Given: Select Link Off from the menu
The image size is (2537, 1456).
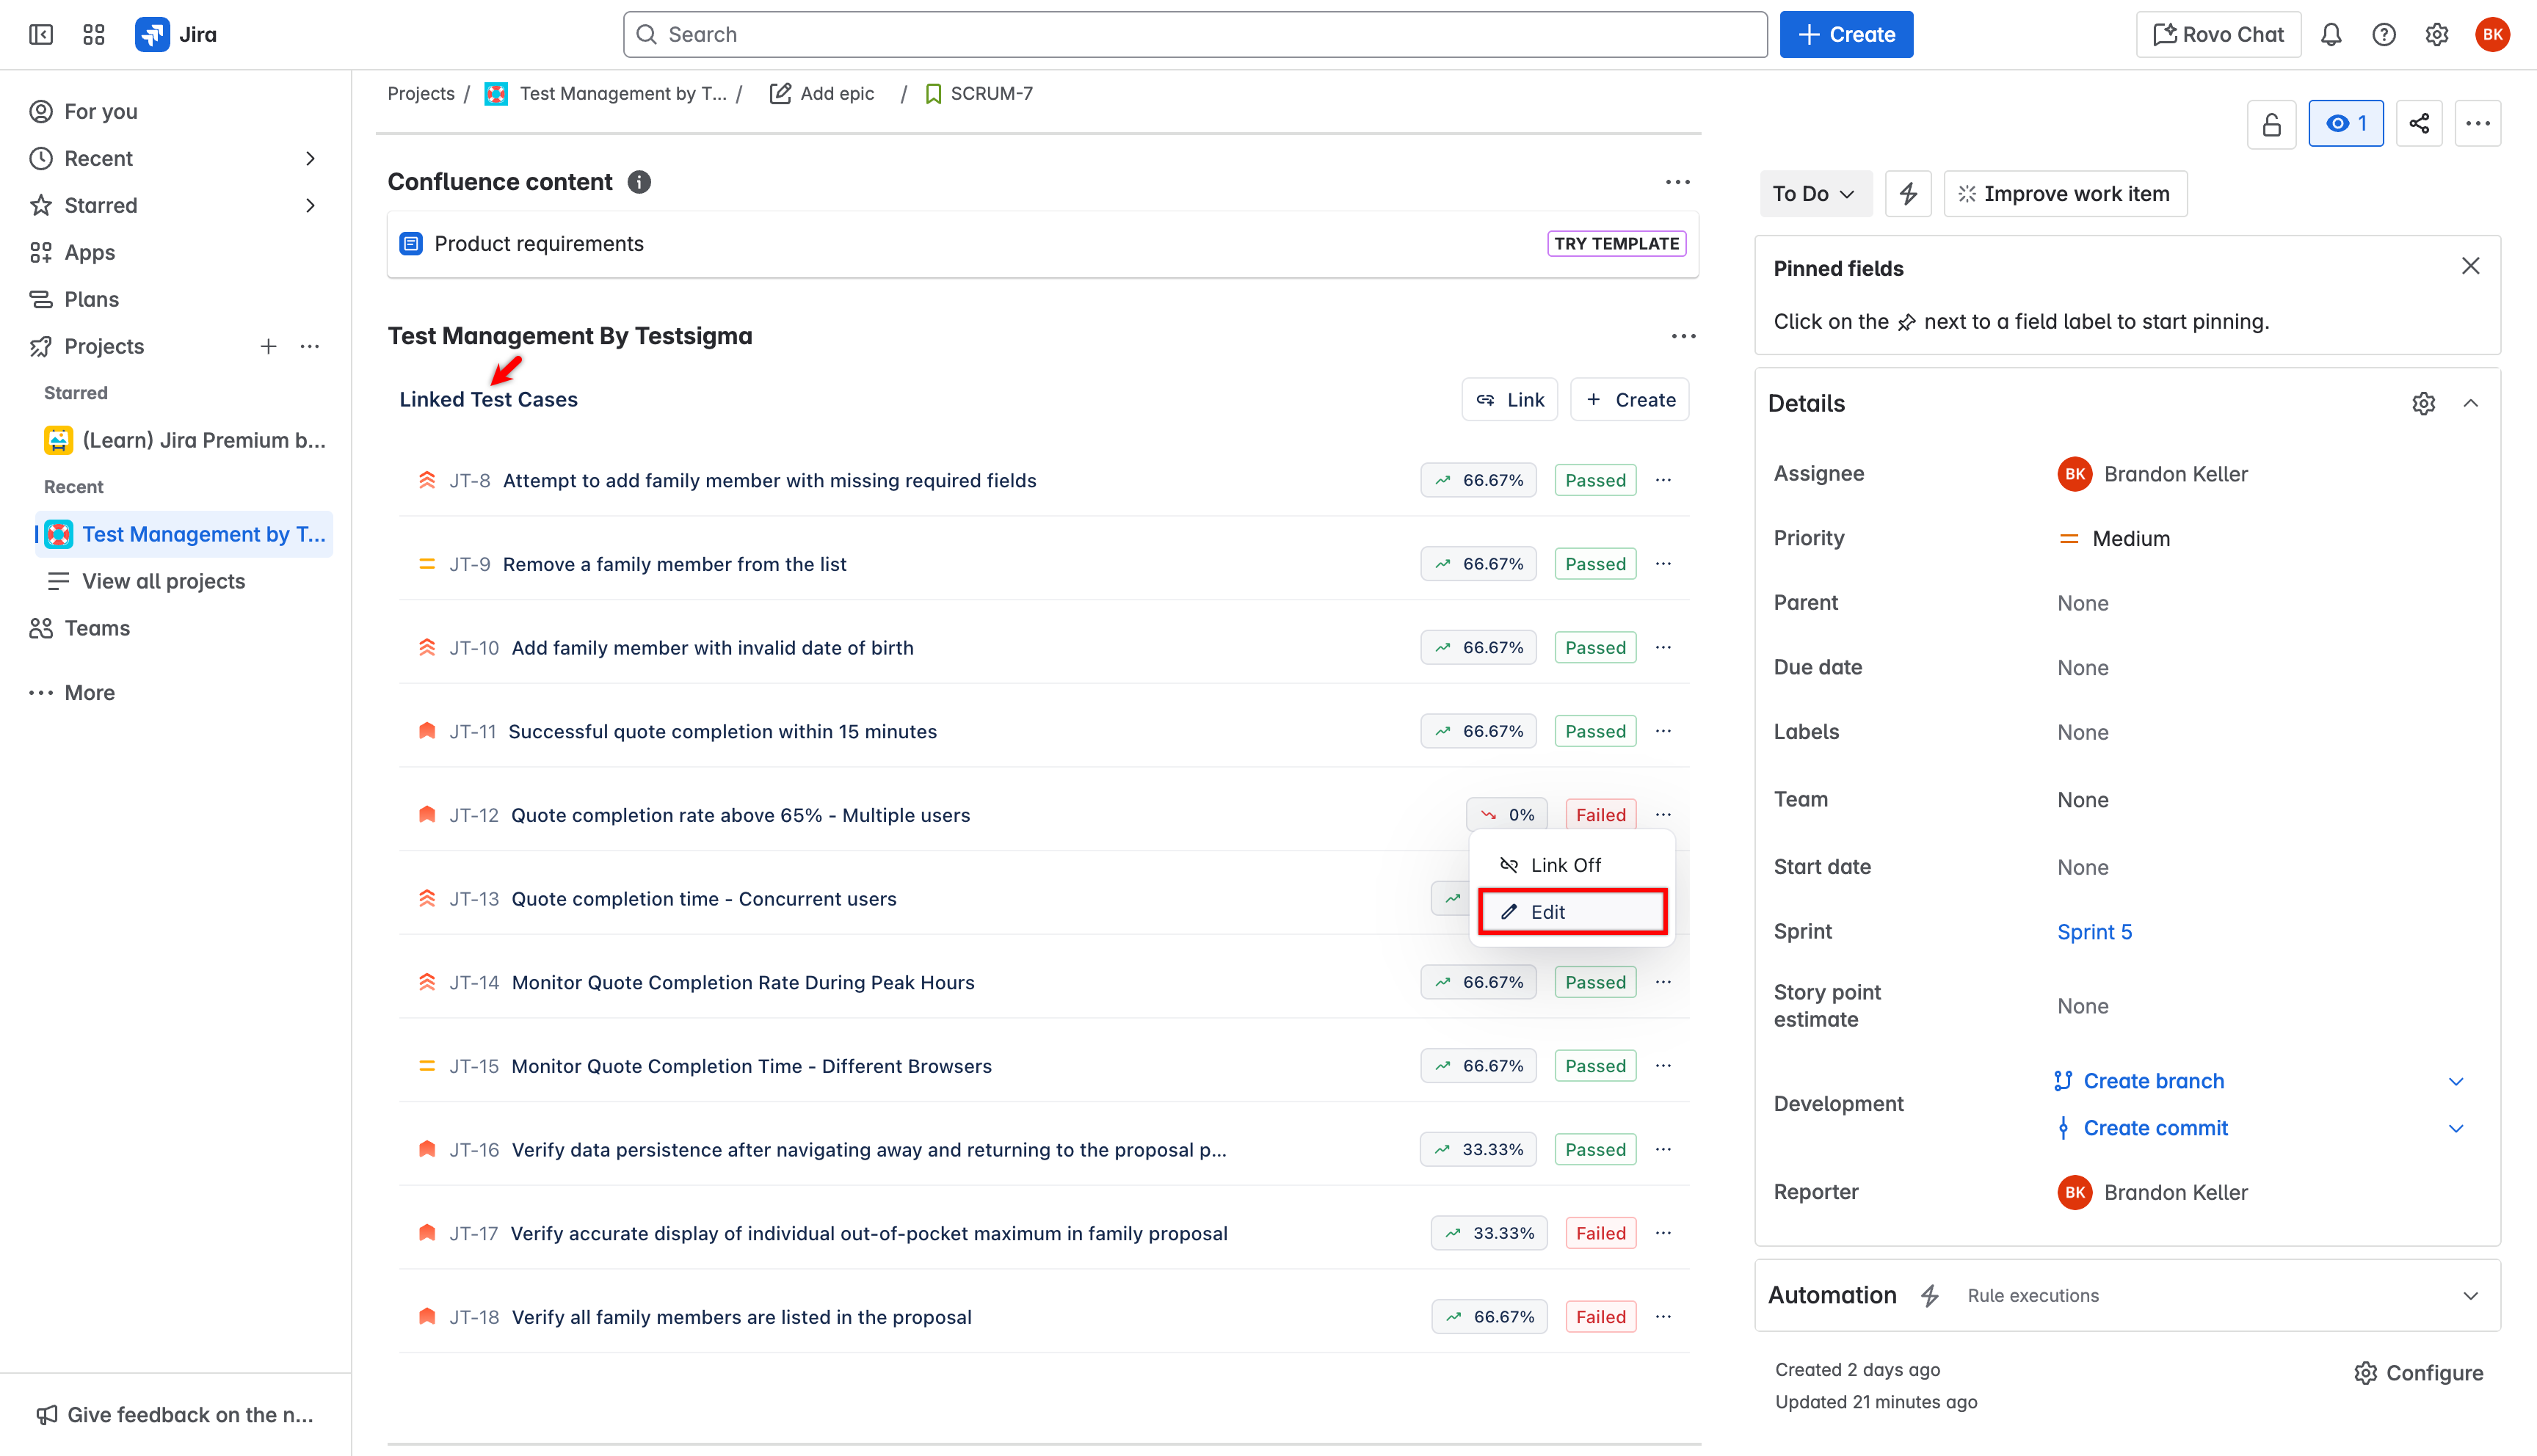Looking at the screenshot, I should 1572,865.
